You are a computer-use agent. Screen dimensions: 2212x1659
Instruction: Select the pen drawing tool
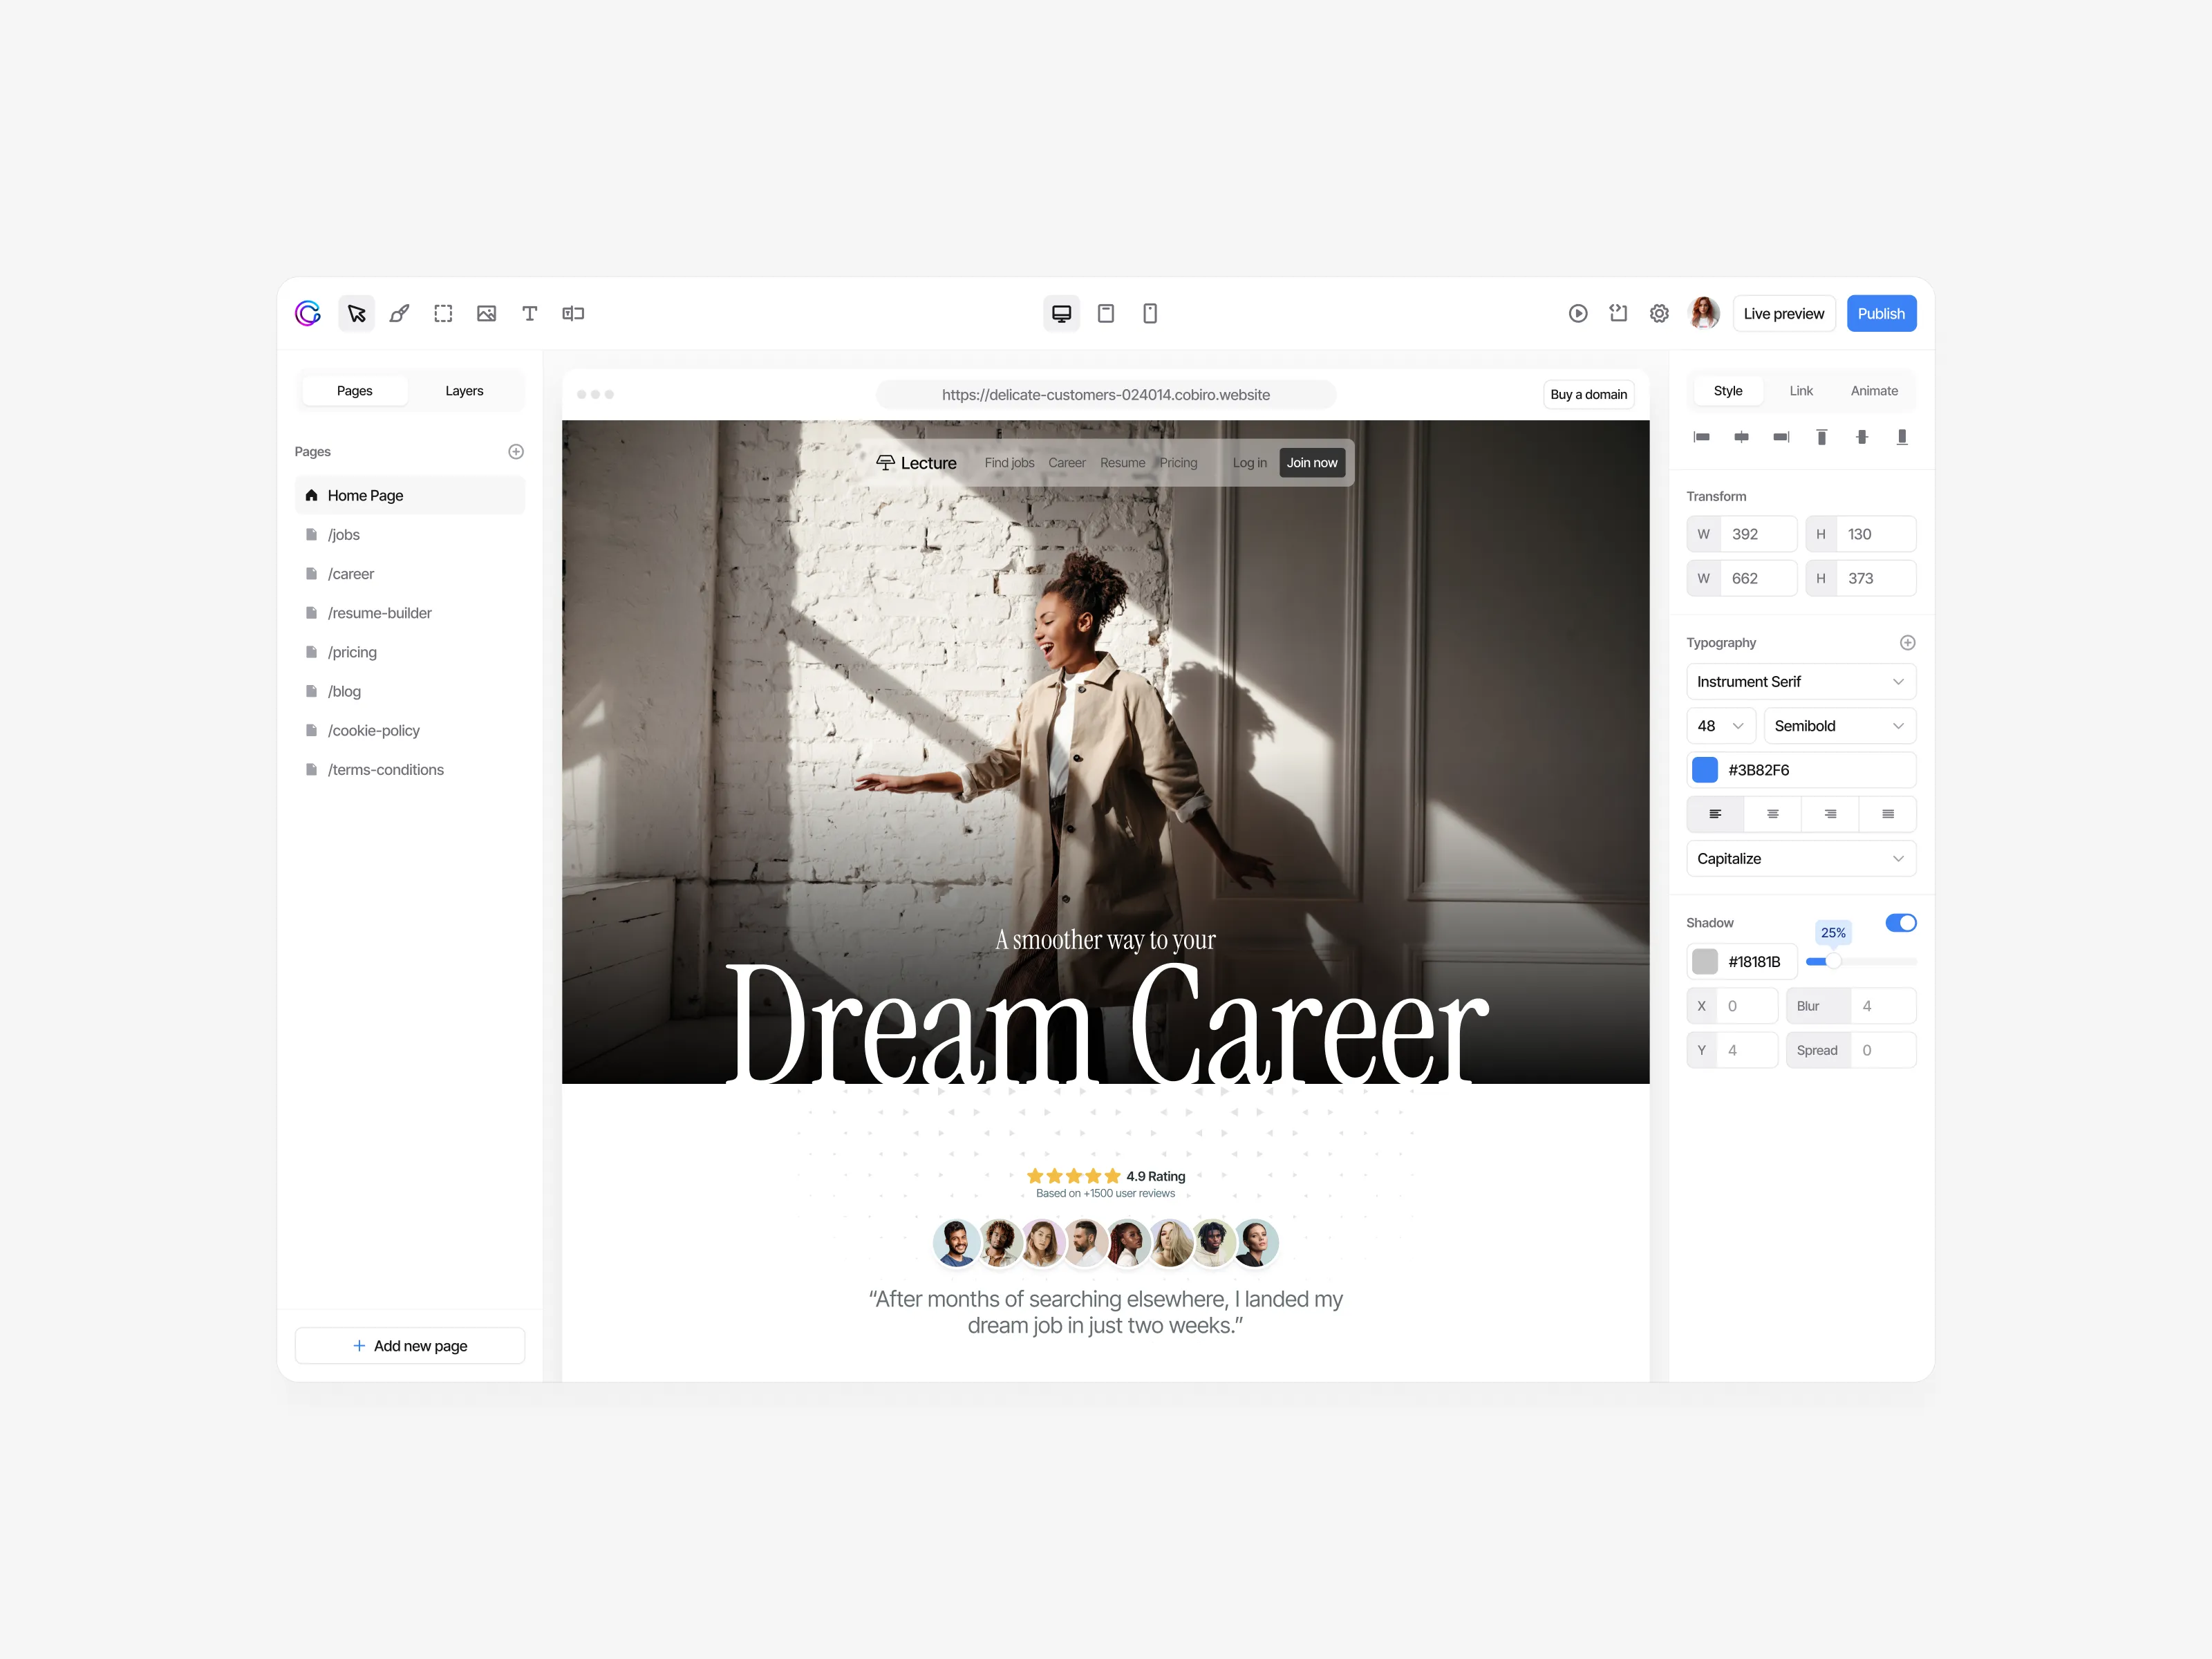coord(399,314)
